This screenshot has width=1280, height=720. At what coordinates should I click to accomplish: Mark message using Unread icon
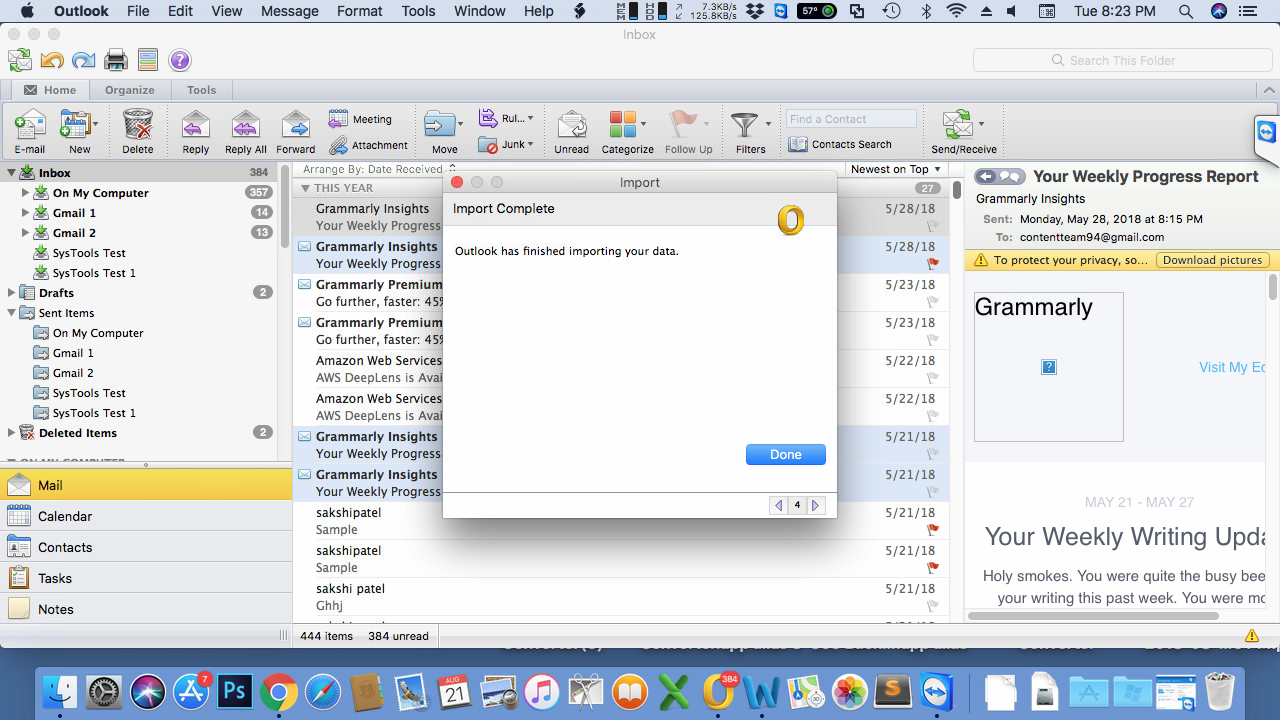pyautogui.click(x=572, y=125)
